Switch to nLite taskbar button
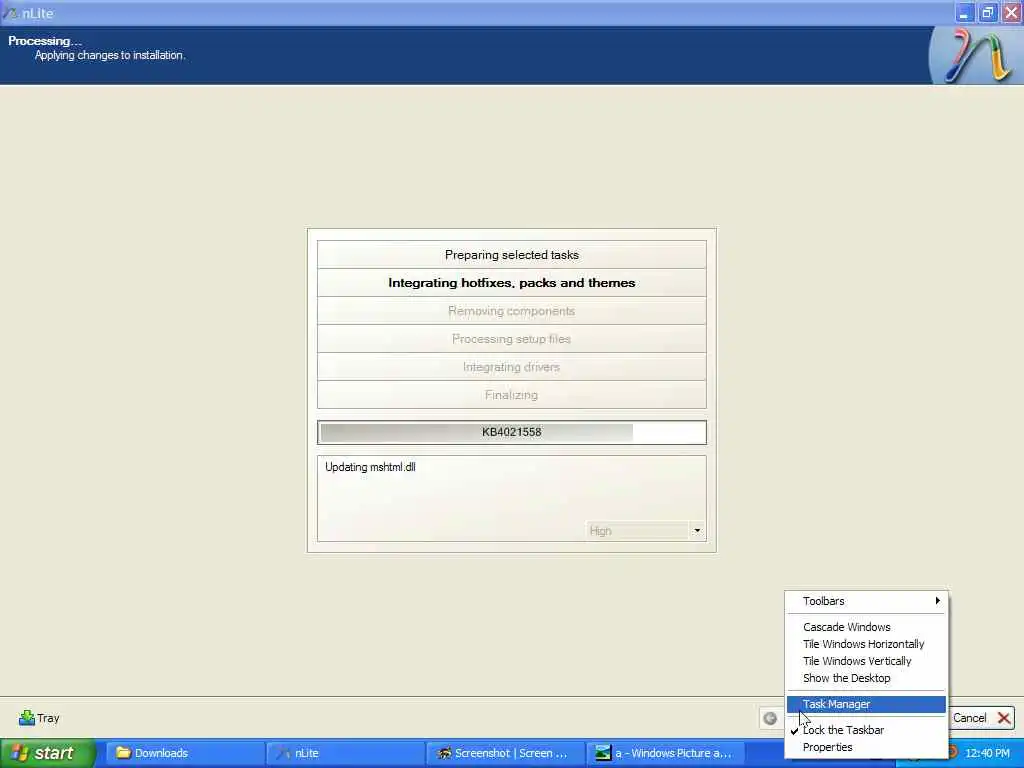 tap(344, 753)
